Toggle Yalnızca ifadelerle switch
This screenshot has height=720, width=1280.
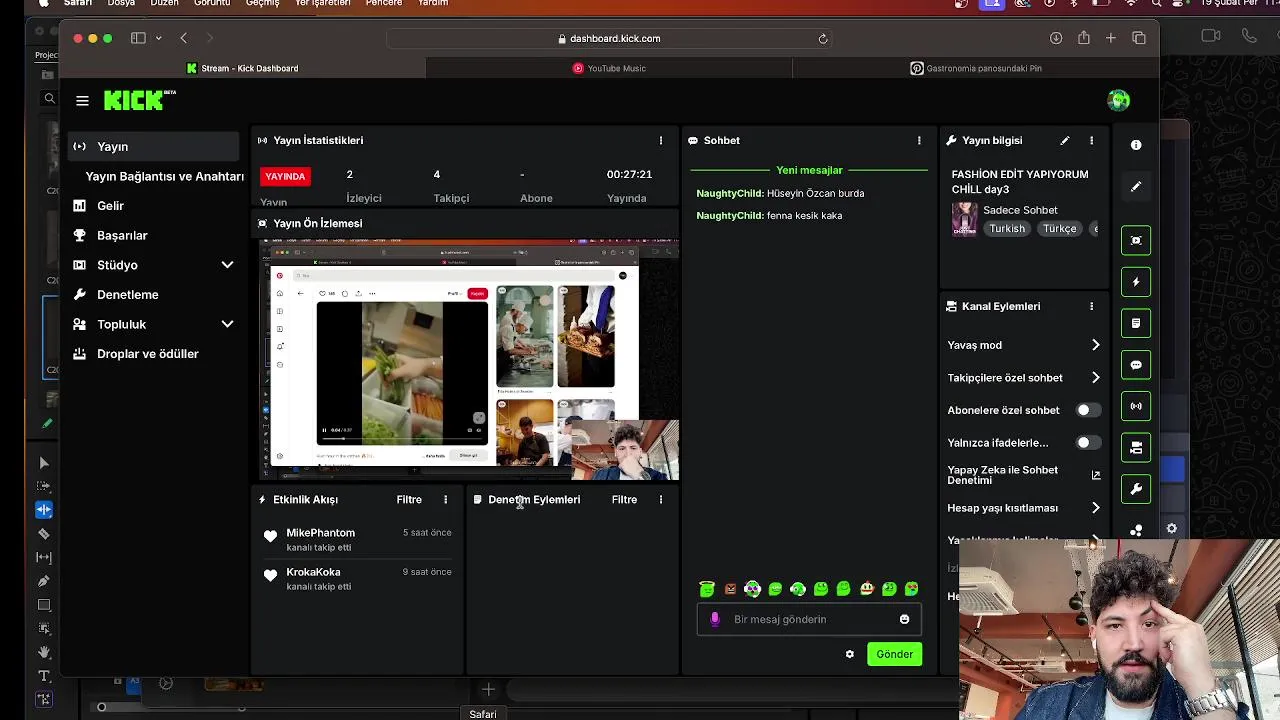(x=1087, y=442)
